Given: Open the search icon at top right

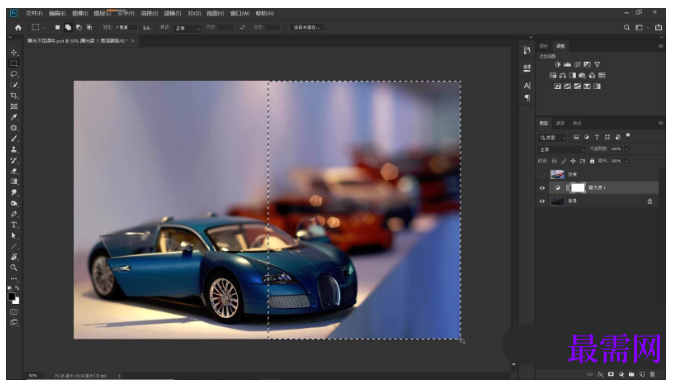Looking at the screenshot, I should pos(627,27).
